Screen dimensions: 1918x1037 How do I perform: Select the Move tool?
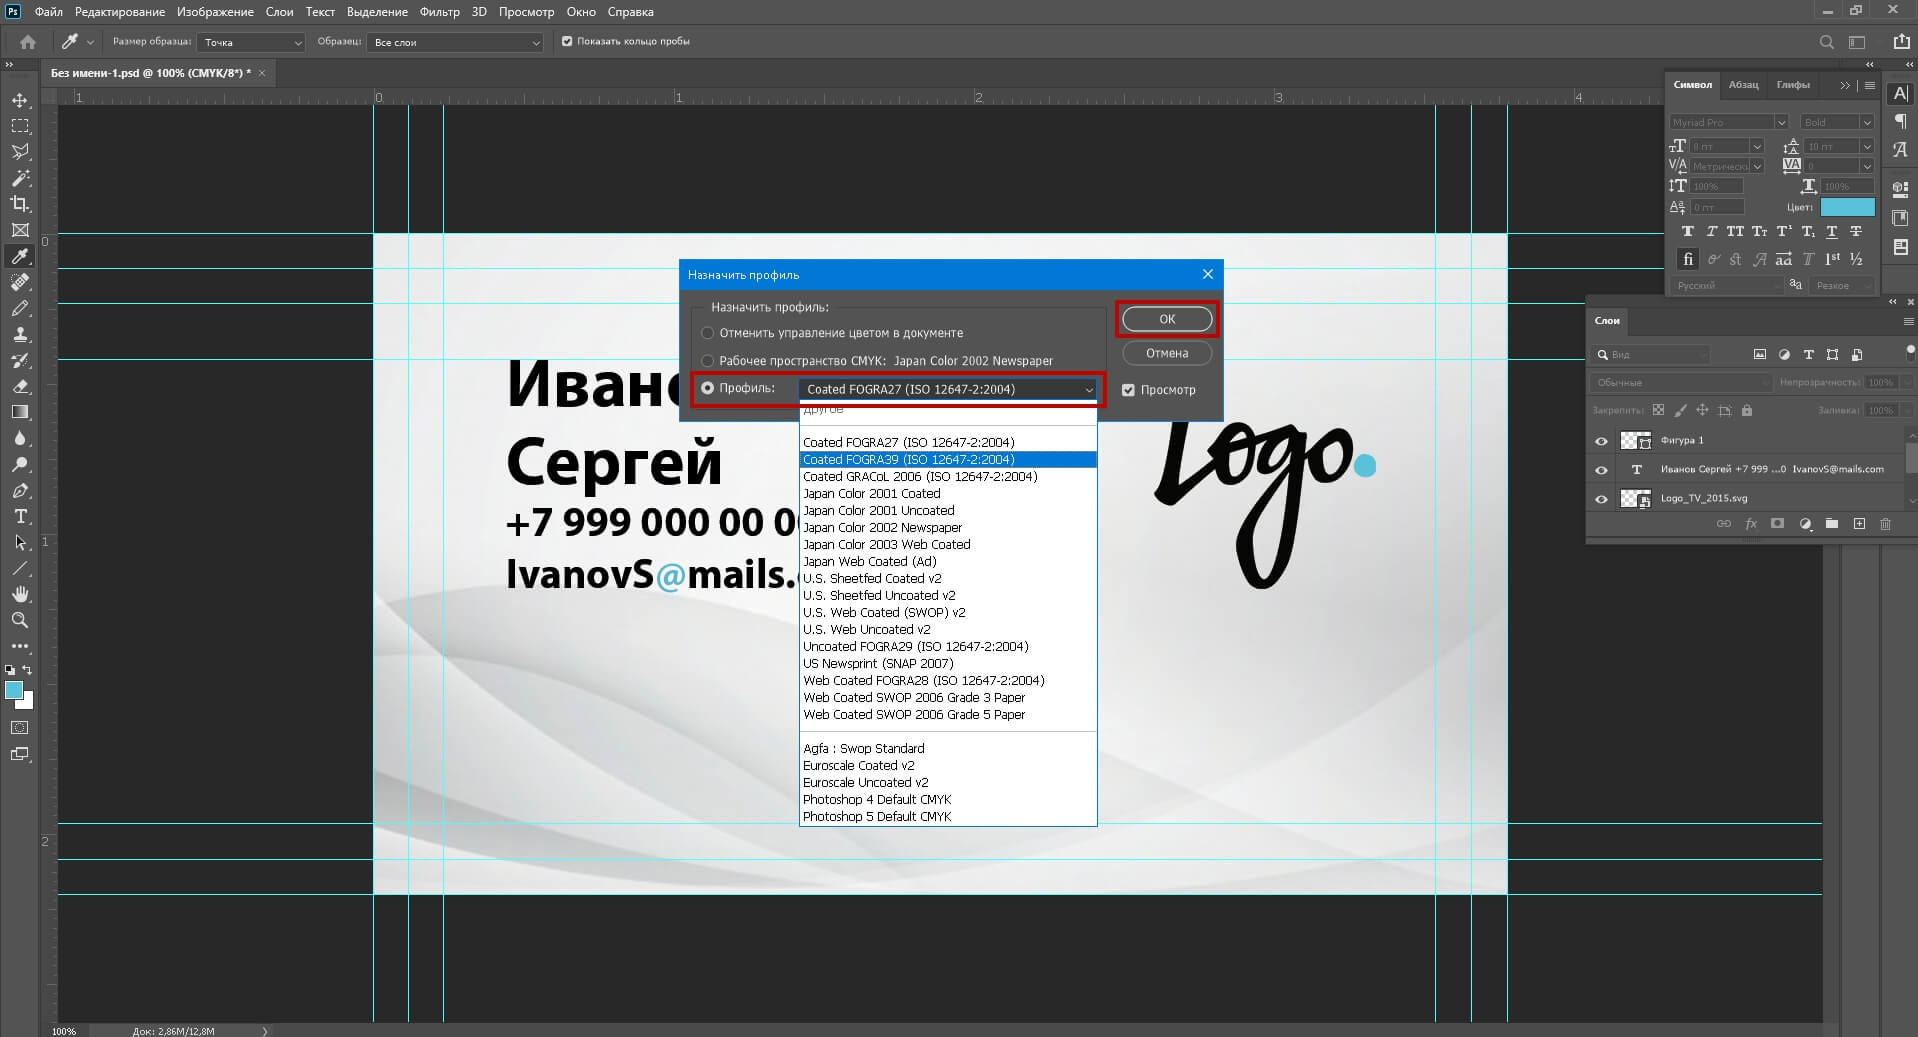click(20, 100)
